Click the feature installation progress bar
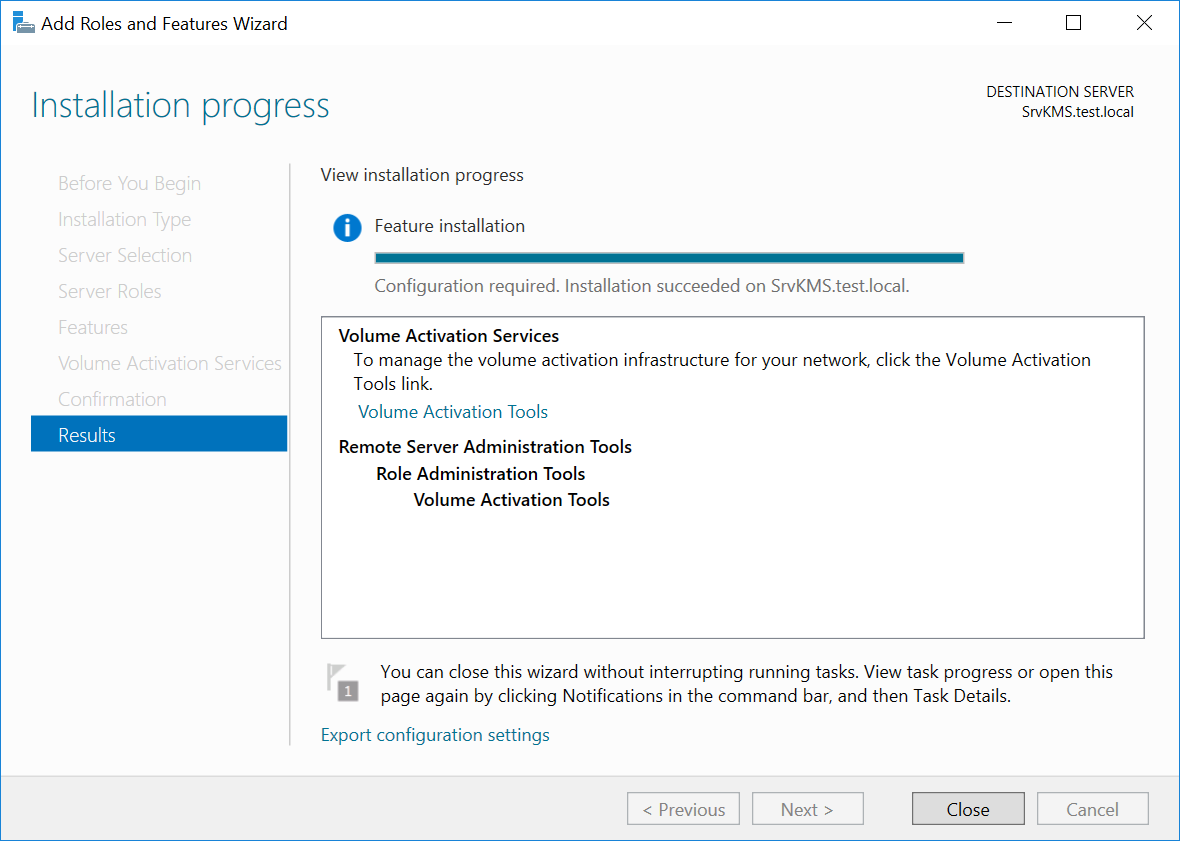The width and height of the screenshot is (1180, 841). click(669, 258)
